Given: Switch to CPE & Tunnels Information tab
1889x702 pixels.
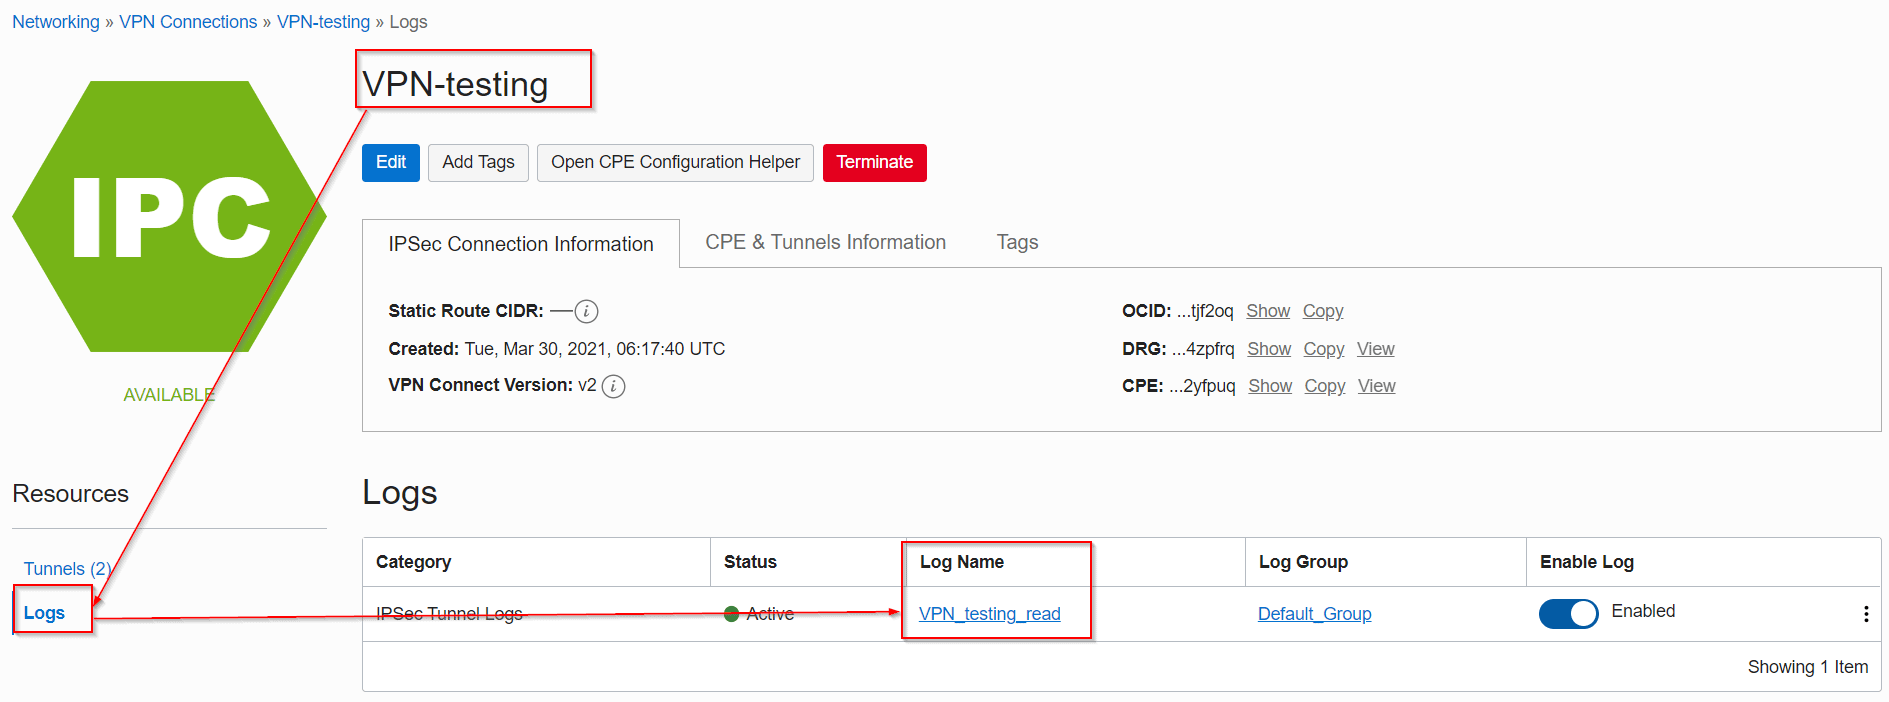Looking at the screenshot, I should 825,243.
